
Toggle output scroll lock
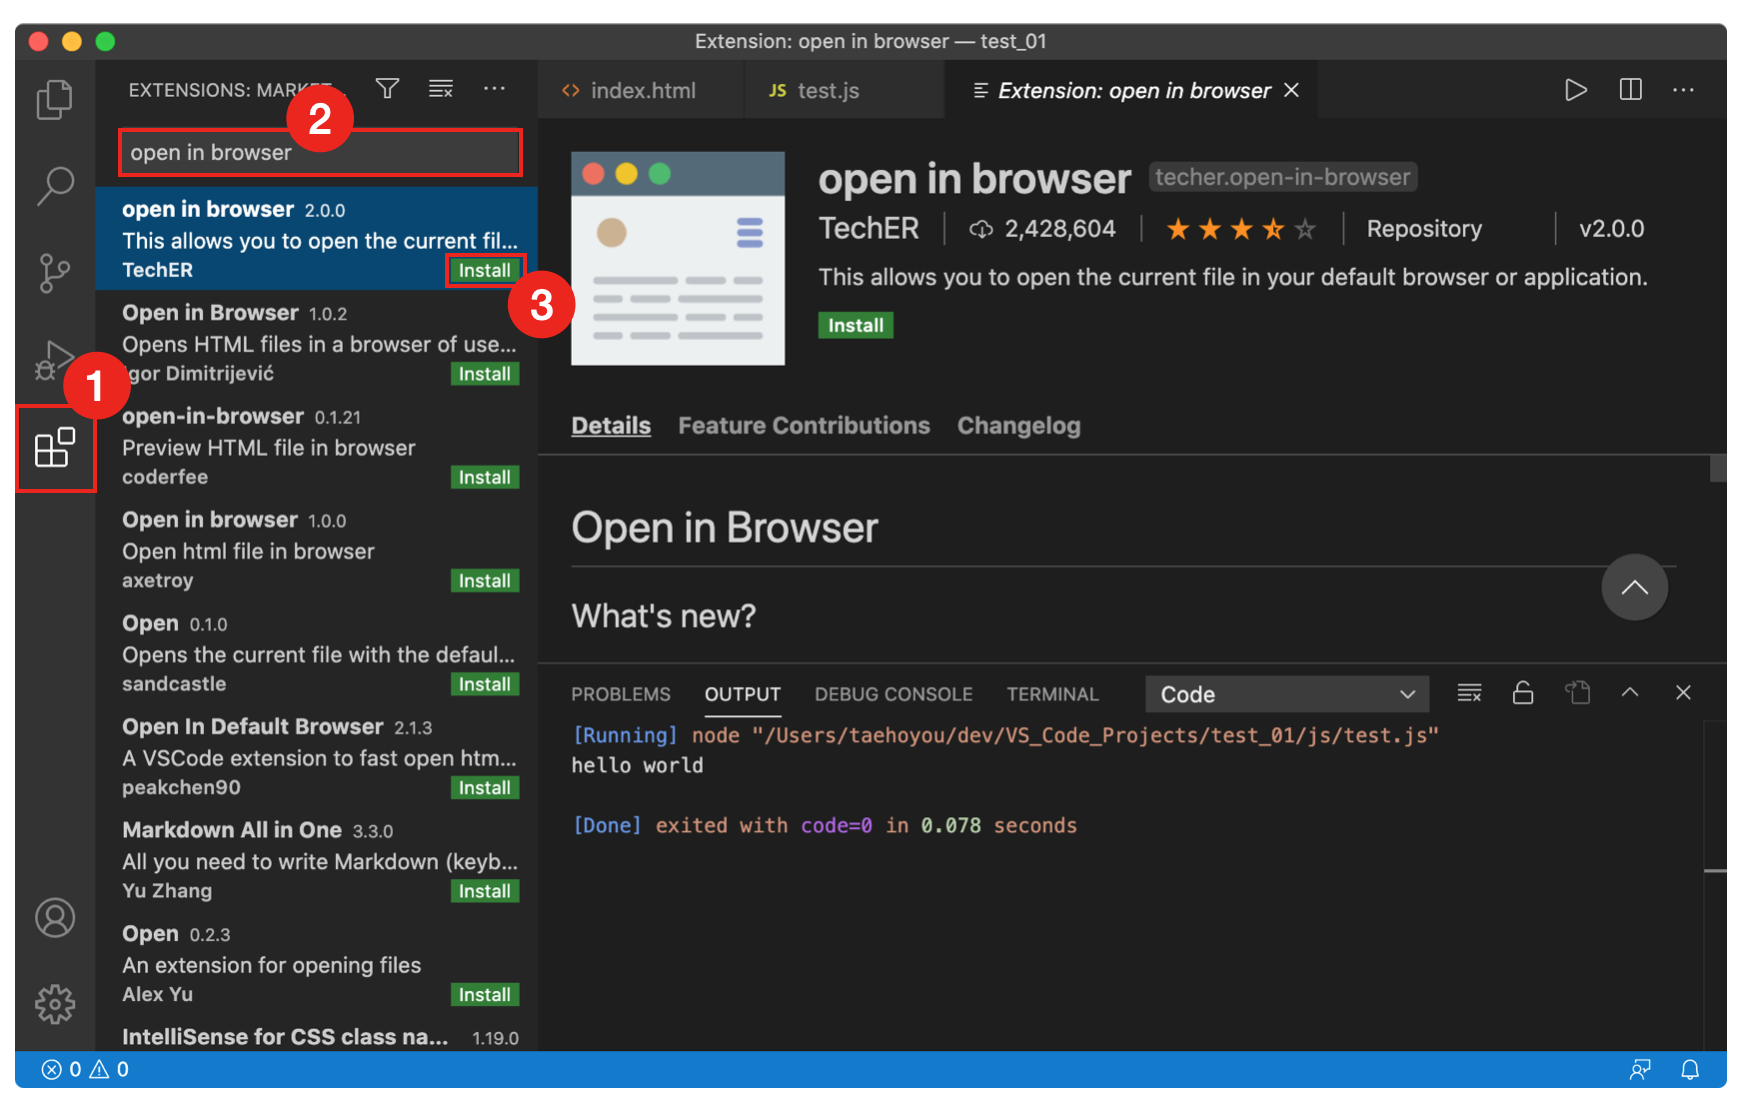(1523, 693)
